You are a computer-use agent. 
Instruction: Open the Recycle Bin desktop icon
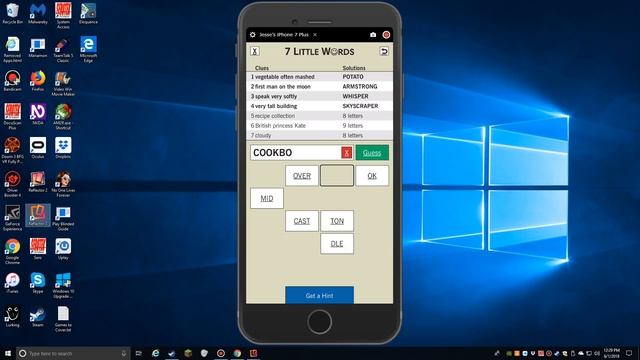click(x=12, y=13)
